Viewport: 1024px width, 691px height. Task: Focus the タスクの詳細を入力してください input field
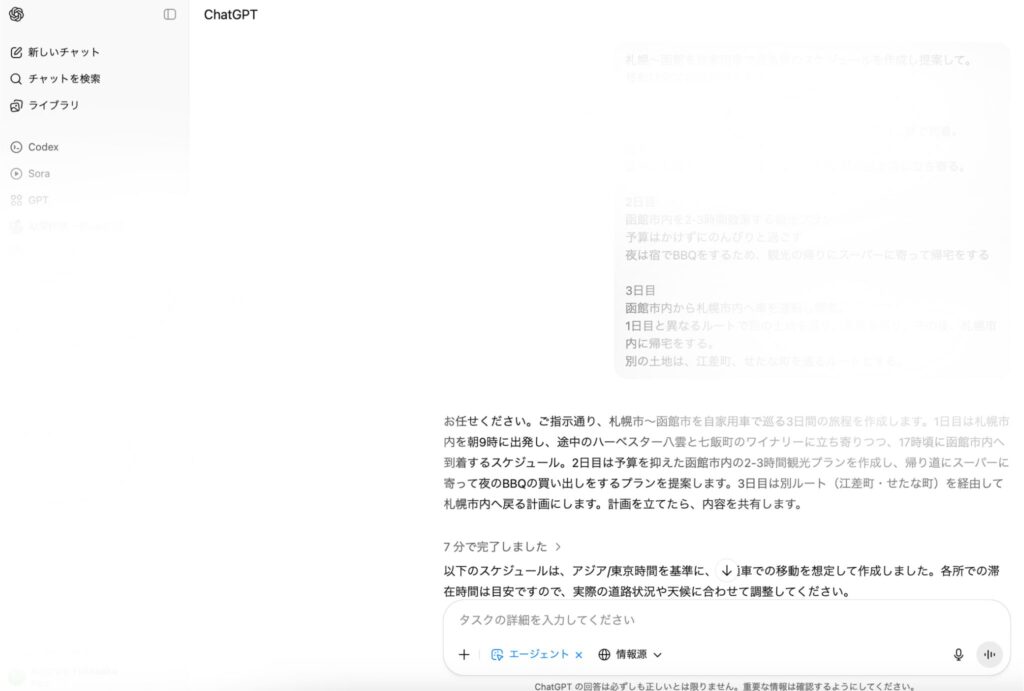pyautogui.click(x=700, y=620)
